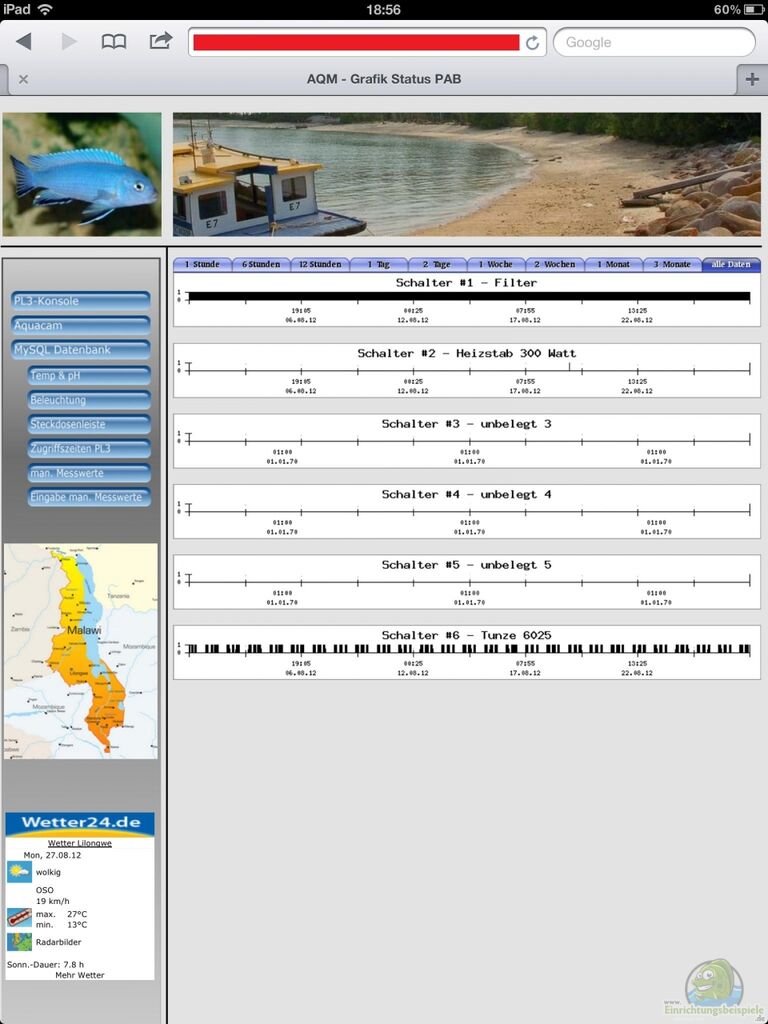Click the Radarbilder map icon
The image size is (768, 1024).
19,942
